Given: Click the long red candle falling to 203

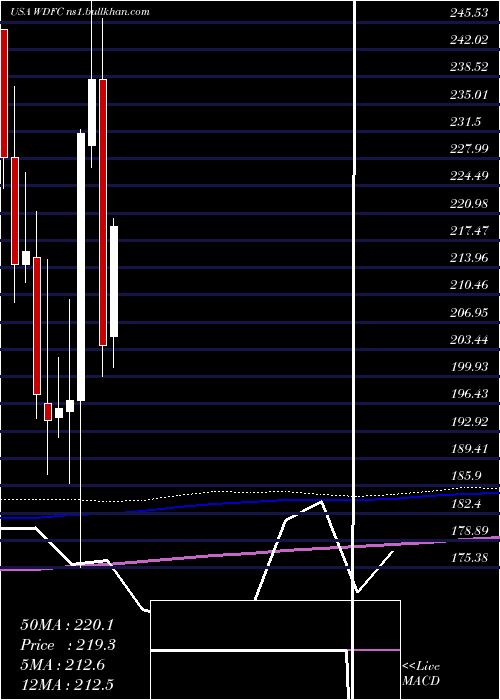Looking at the screenshot, I should point(103,212).
